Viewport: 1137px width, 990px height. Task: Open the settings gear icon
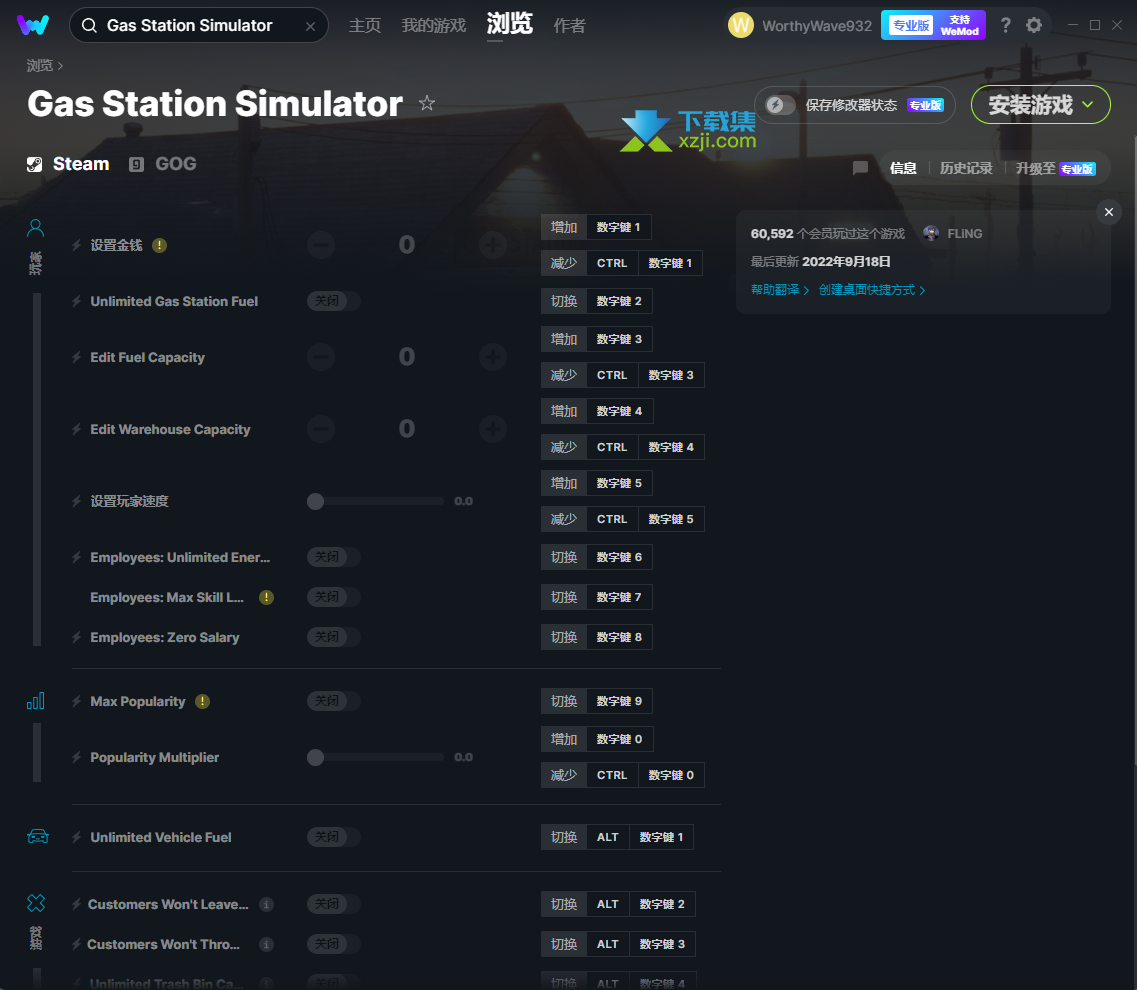tap(1034, 25)
